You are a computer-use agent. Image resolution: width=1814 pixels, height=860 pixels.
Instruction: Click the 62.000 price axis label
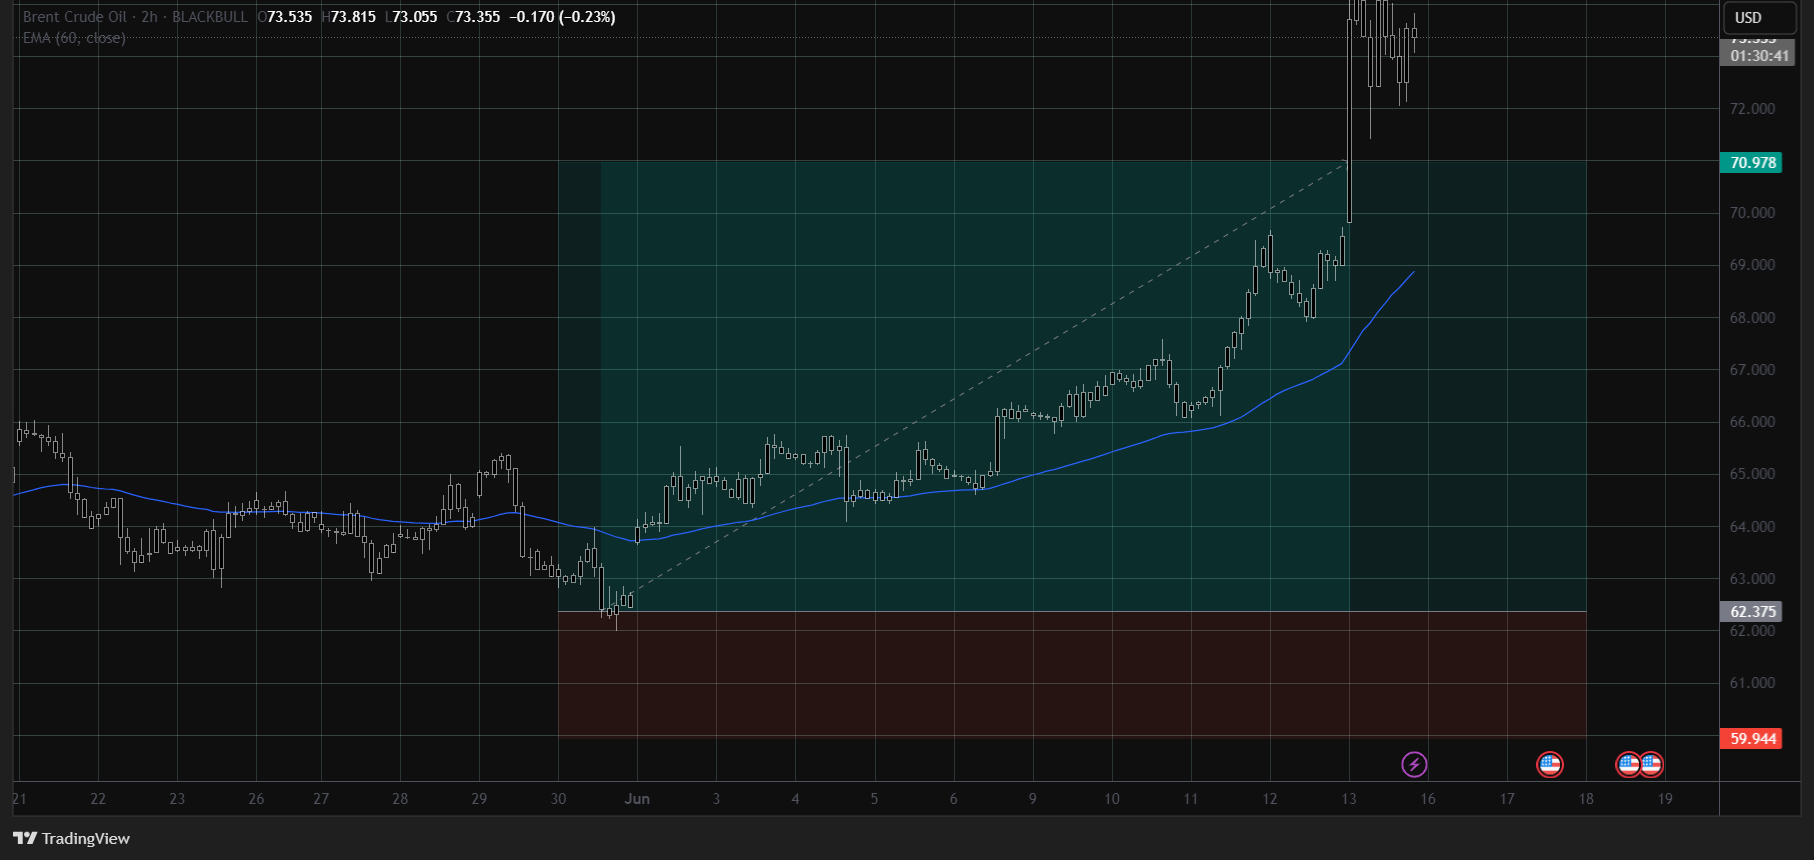[1752, 631]
